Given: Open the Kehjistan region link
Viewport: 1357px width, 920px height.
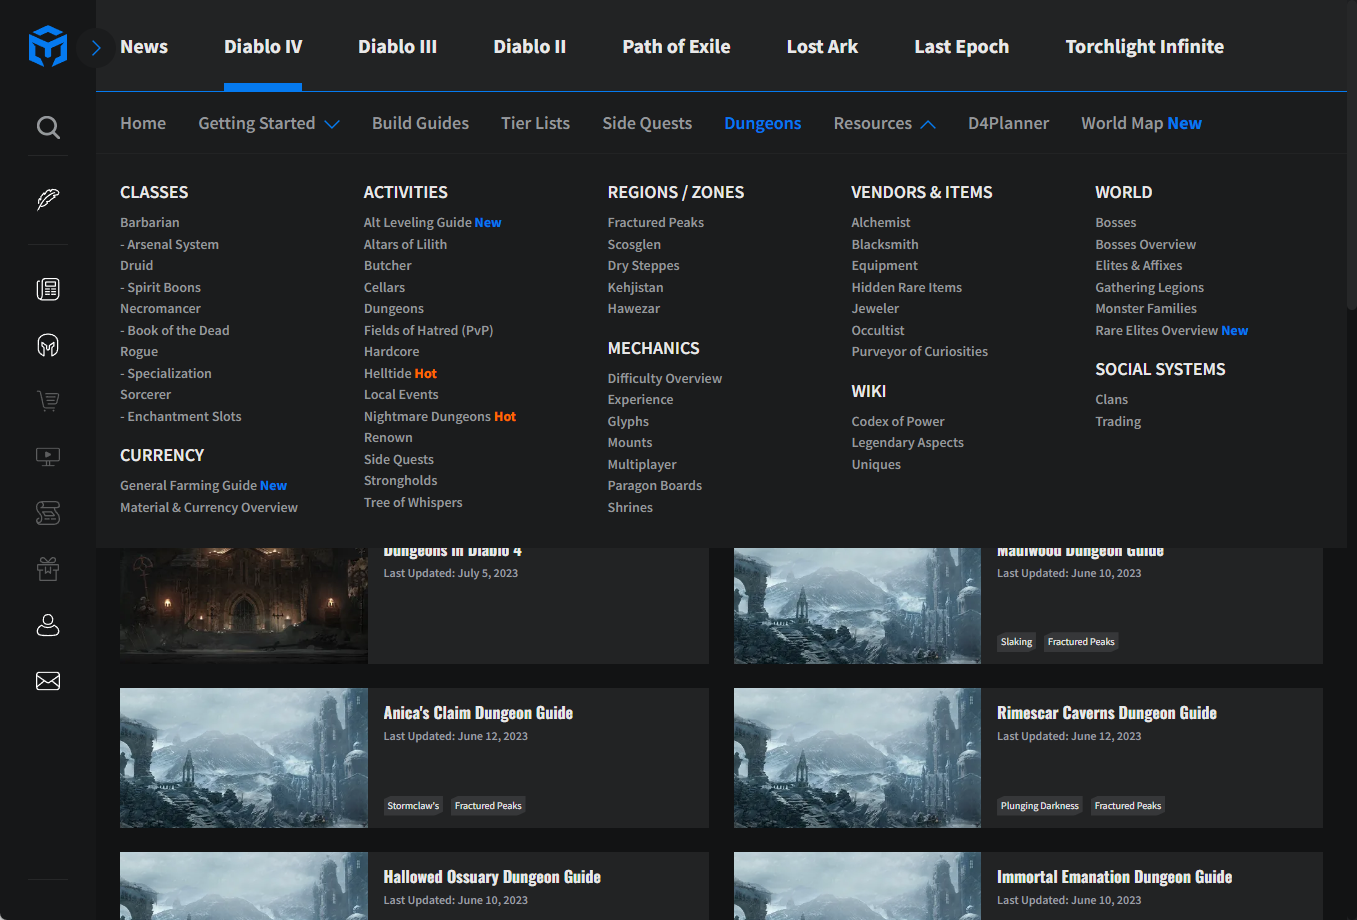Looking at the screenshot, I should (x=636, y=287).
